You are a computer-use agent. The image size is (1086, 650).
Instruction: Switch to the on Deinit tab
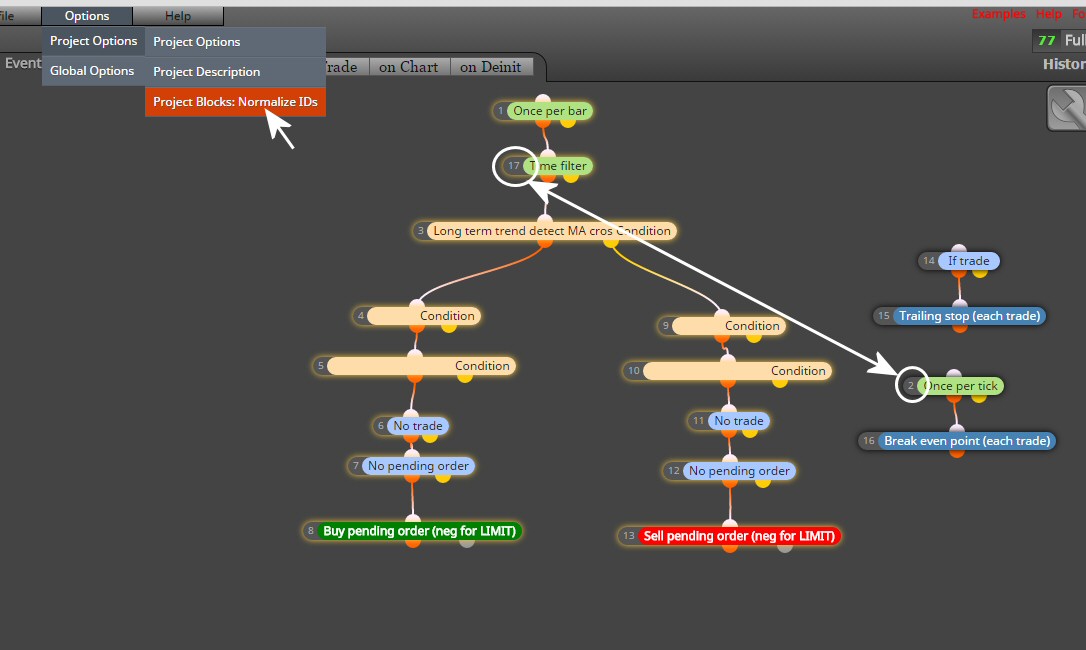point(490,67)
